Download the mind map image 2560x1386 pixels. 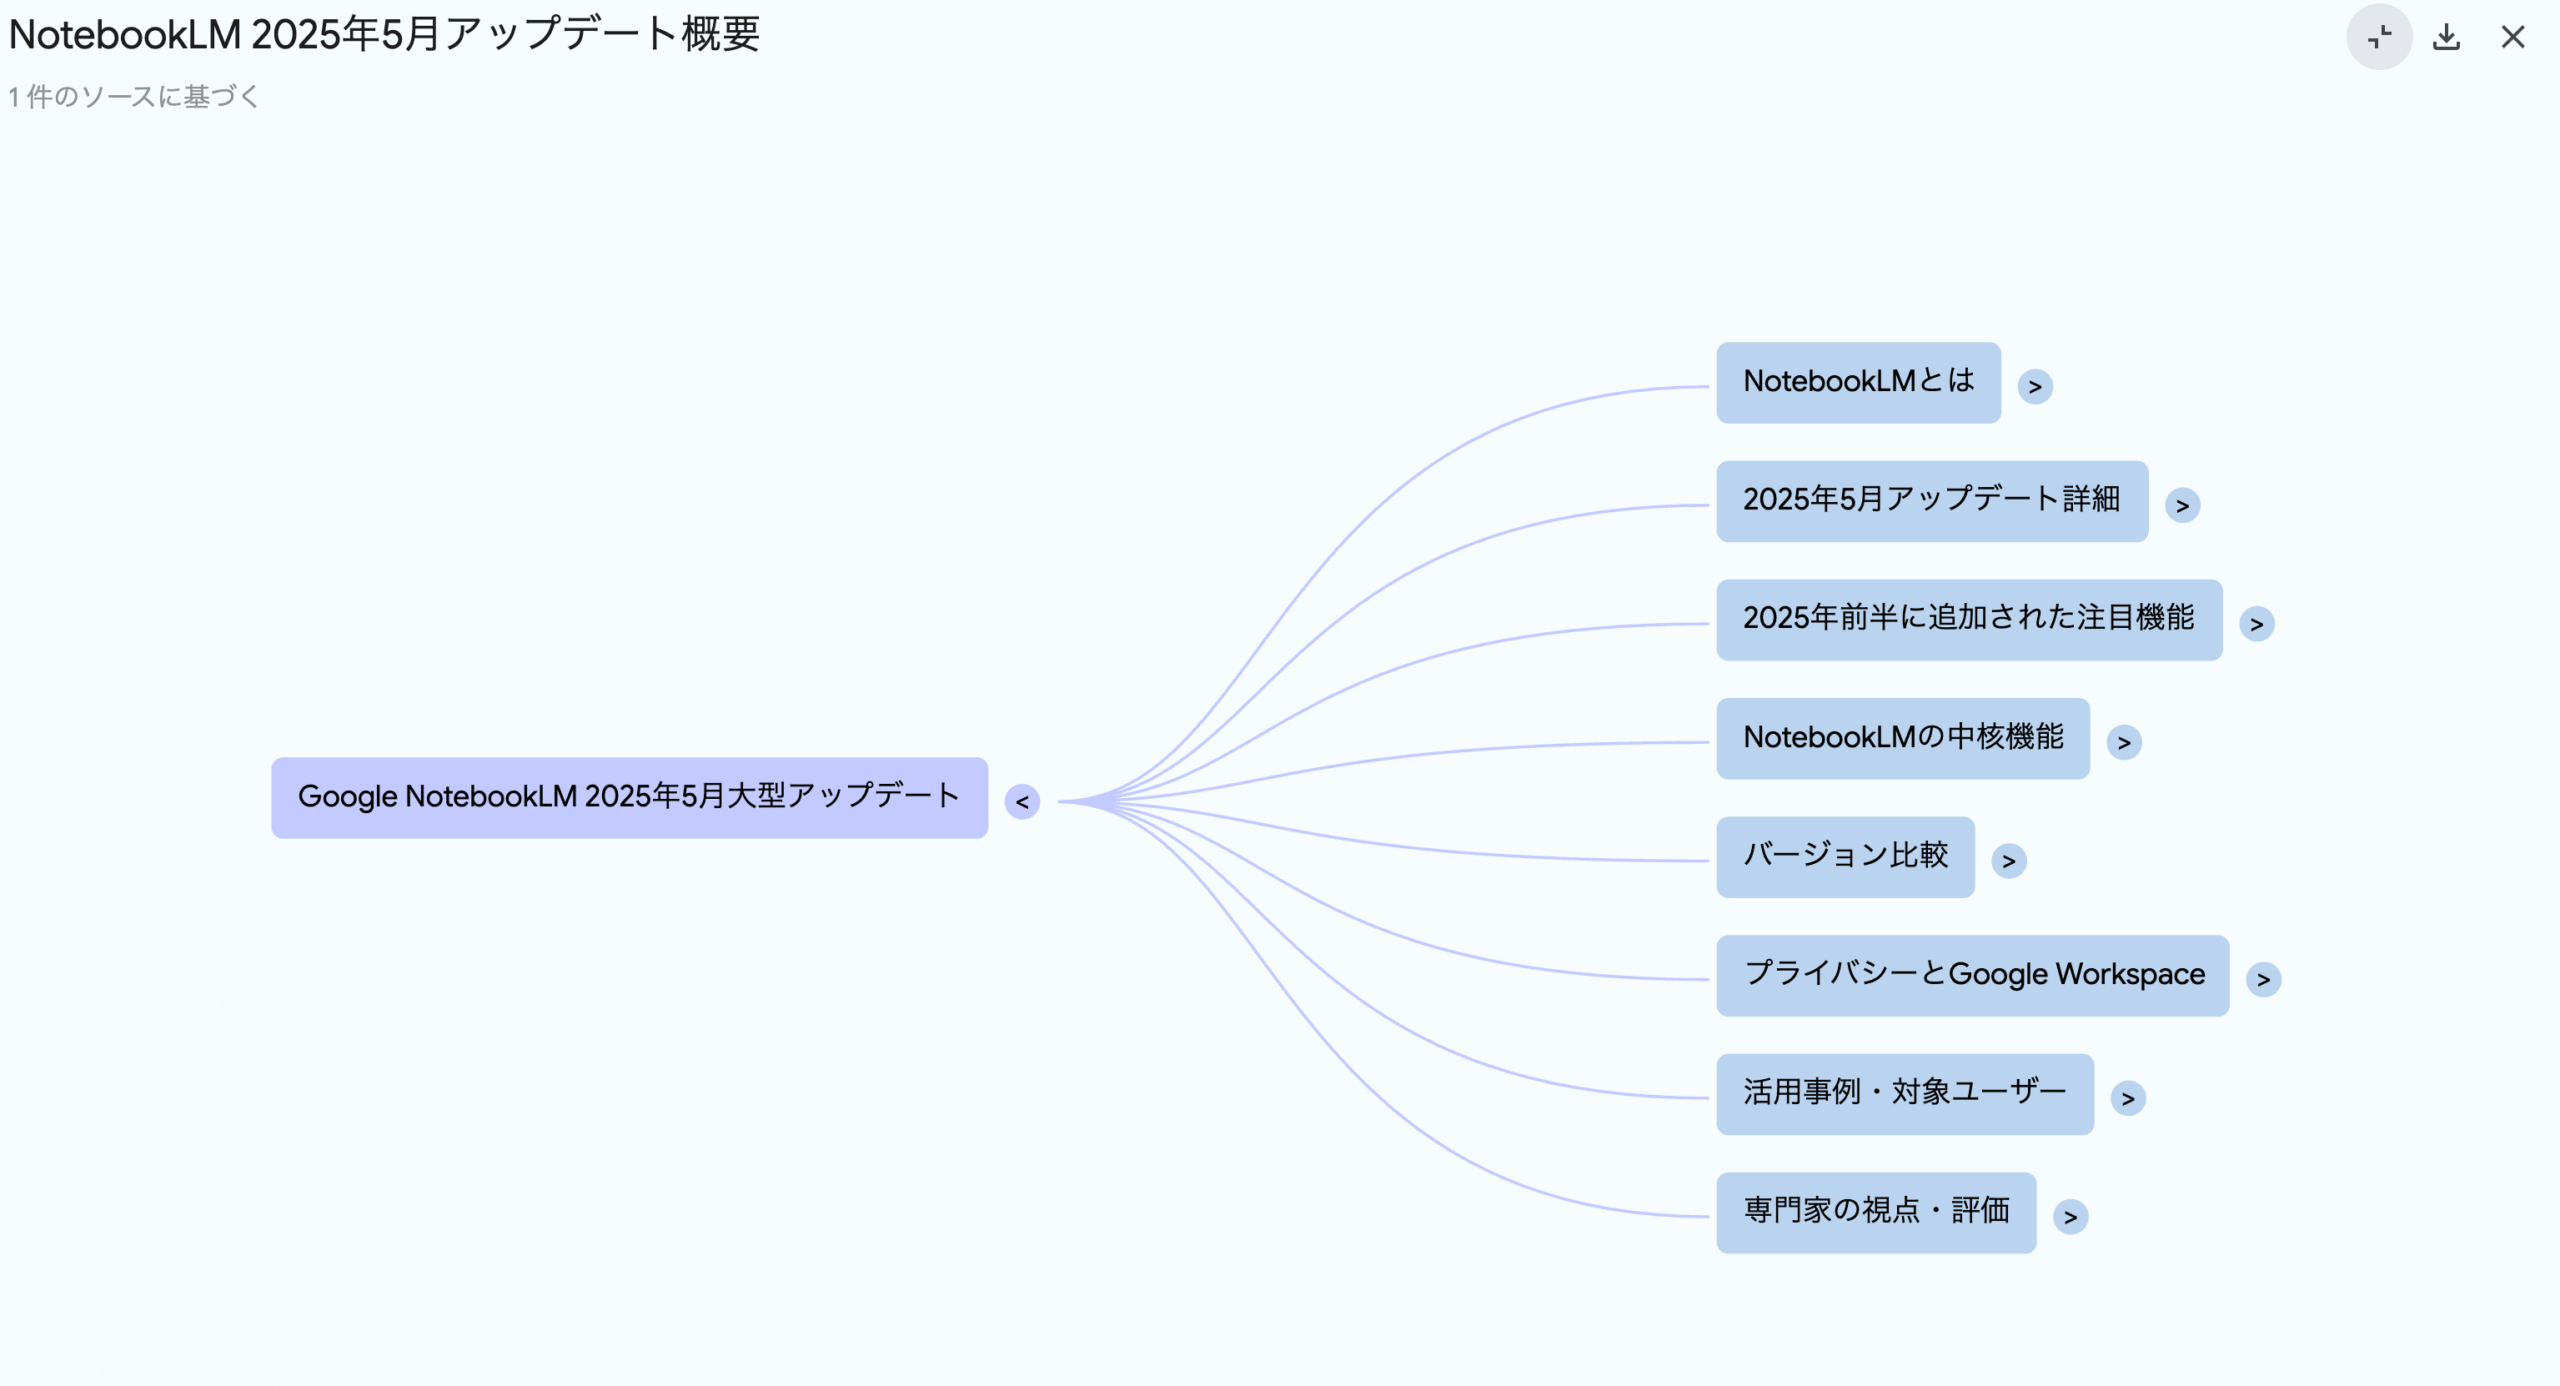click(2446, 37)
